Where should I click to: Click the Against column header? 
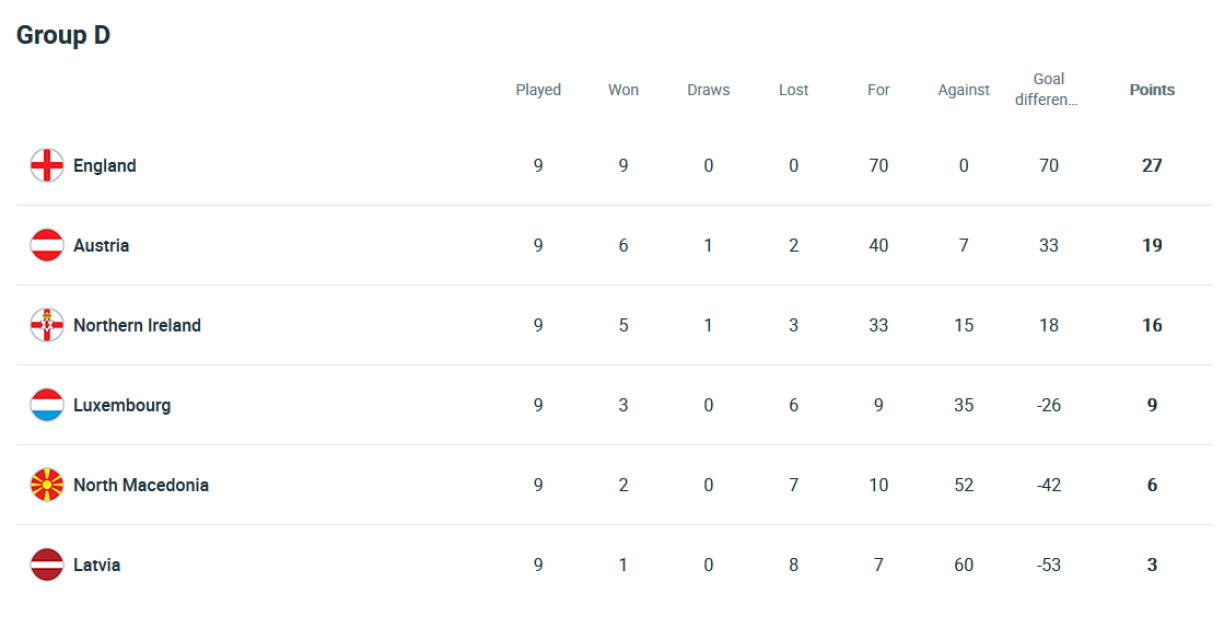point(963,90)
